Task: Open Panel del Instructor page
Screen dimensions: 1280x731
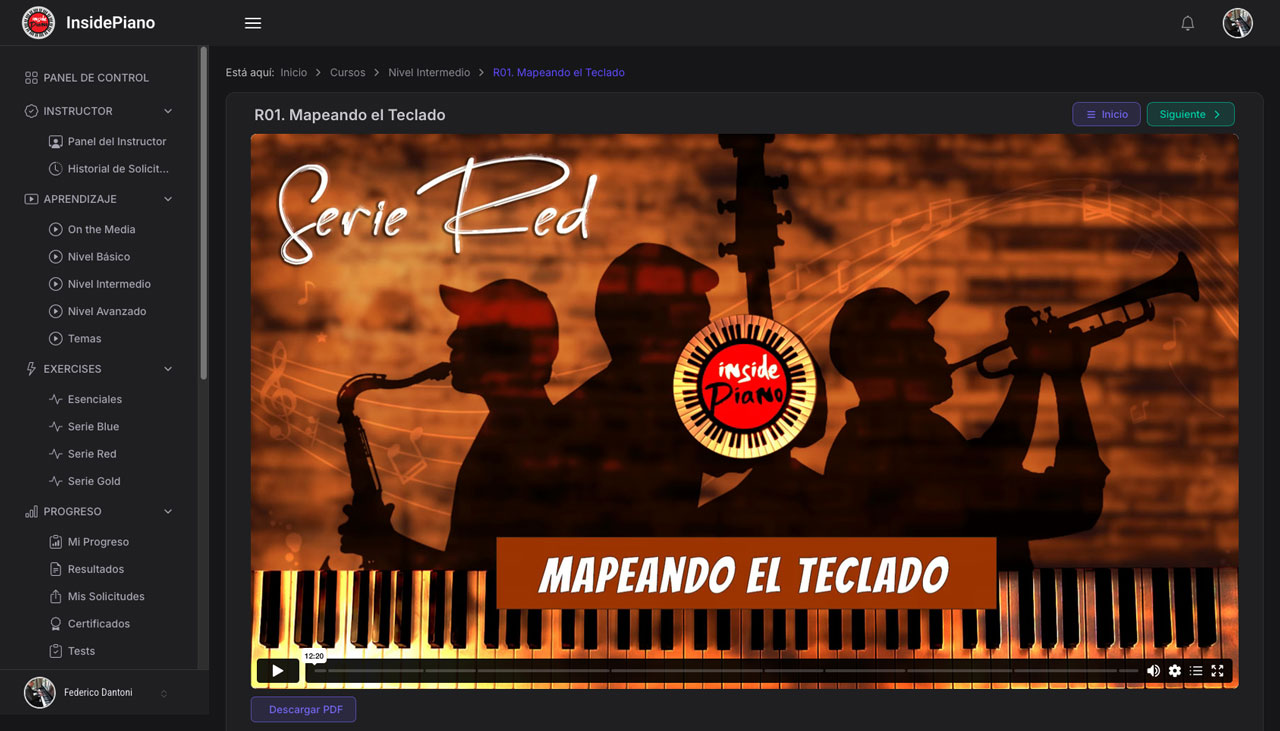Action: point(117,142)
